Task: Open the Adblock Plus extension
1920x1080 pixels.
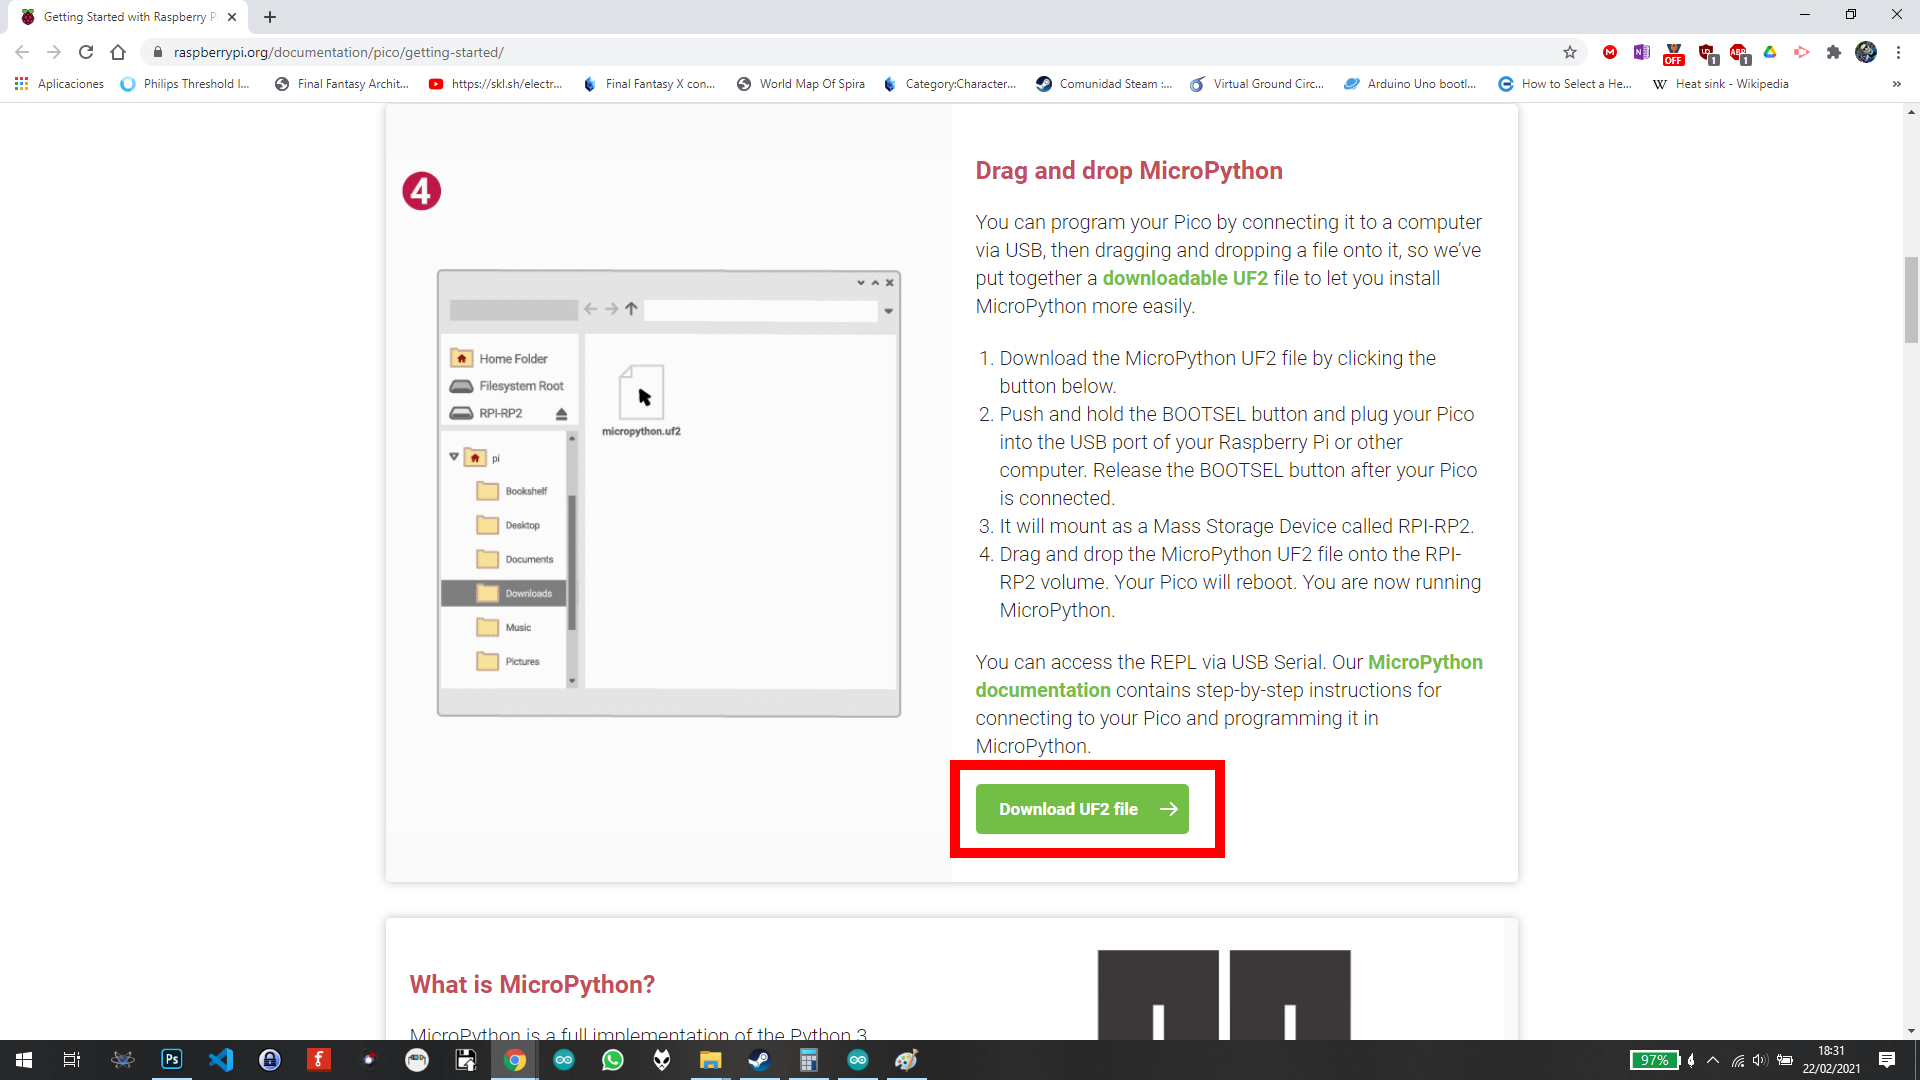Action: [x=1740, y=54]
